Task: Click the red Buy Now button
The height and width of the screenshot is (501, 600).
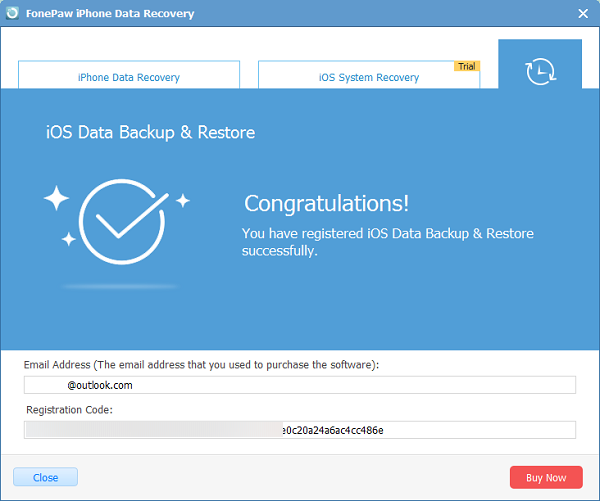Action: point(546,477)
